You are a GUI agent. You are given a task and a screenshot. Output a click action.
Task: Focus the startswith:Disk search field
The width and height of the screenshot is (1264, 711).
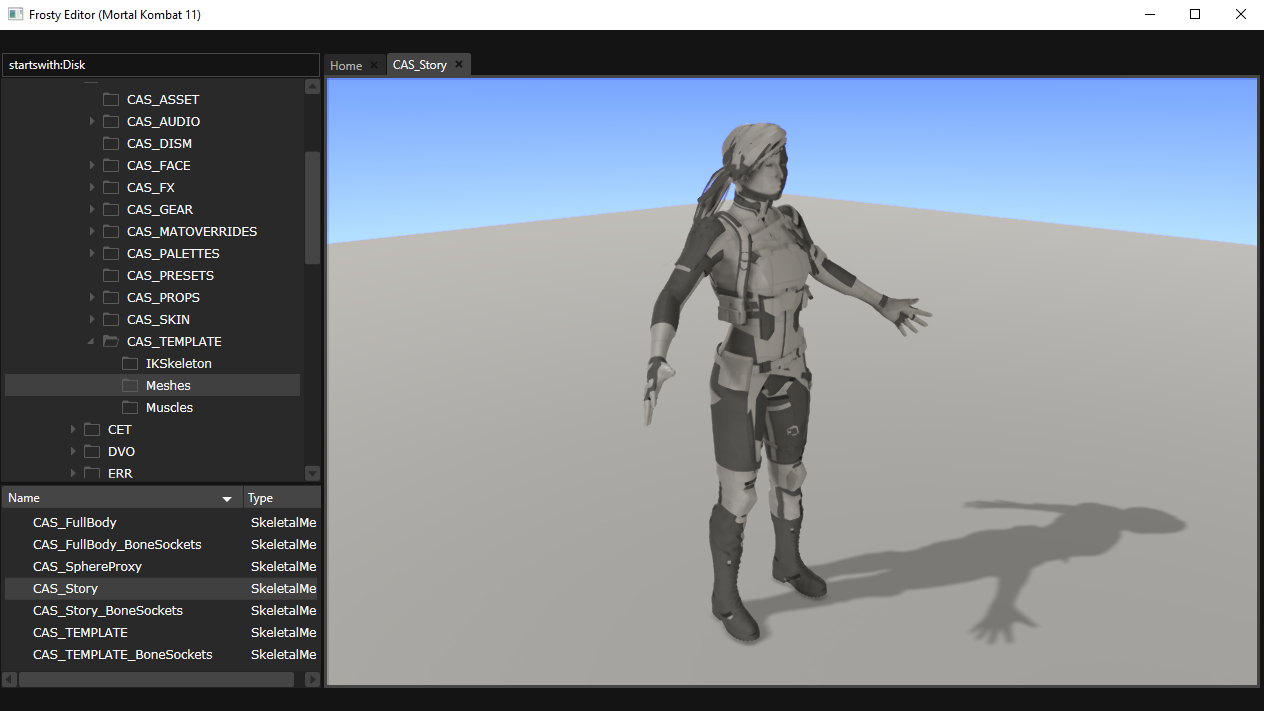160,65
